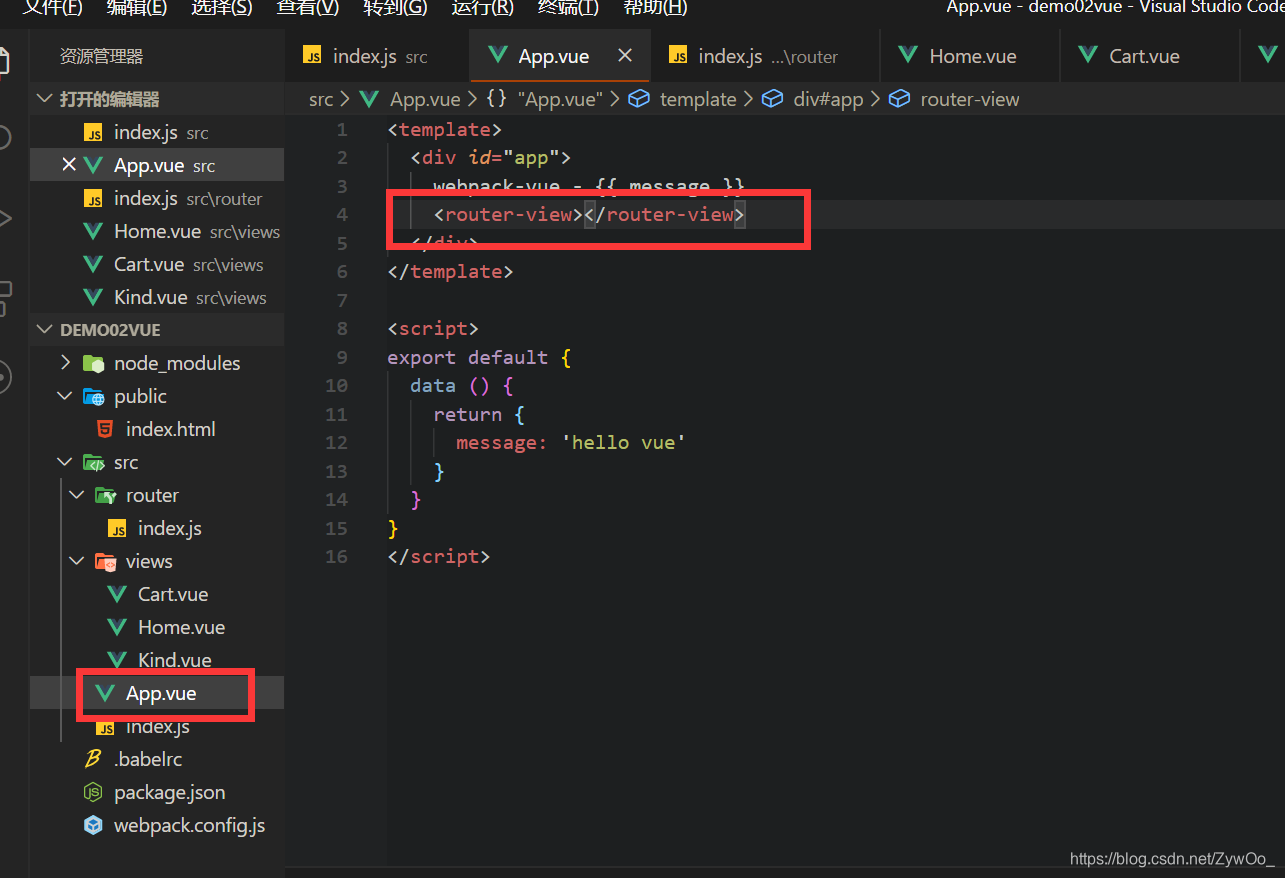
Task: Click the src breadcrumb segment
Action: 321,99
